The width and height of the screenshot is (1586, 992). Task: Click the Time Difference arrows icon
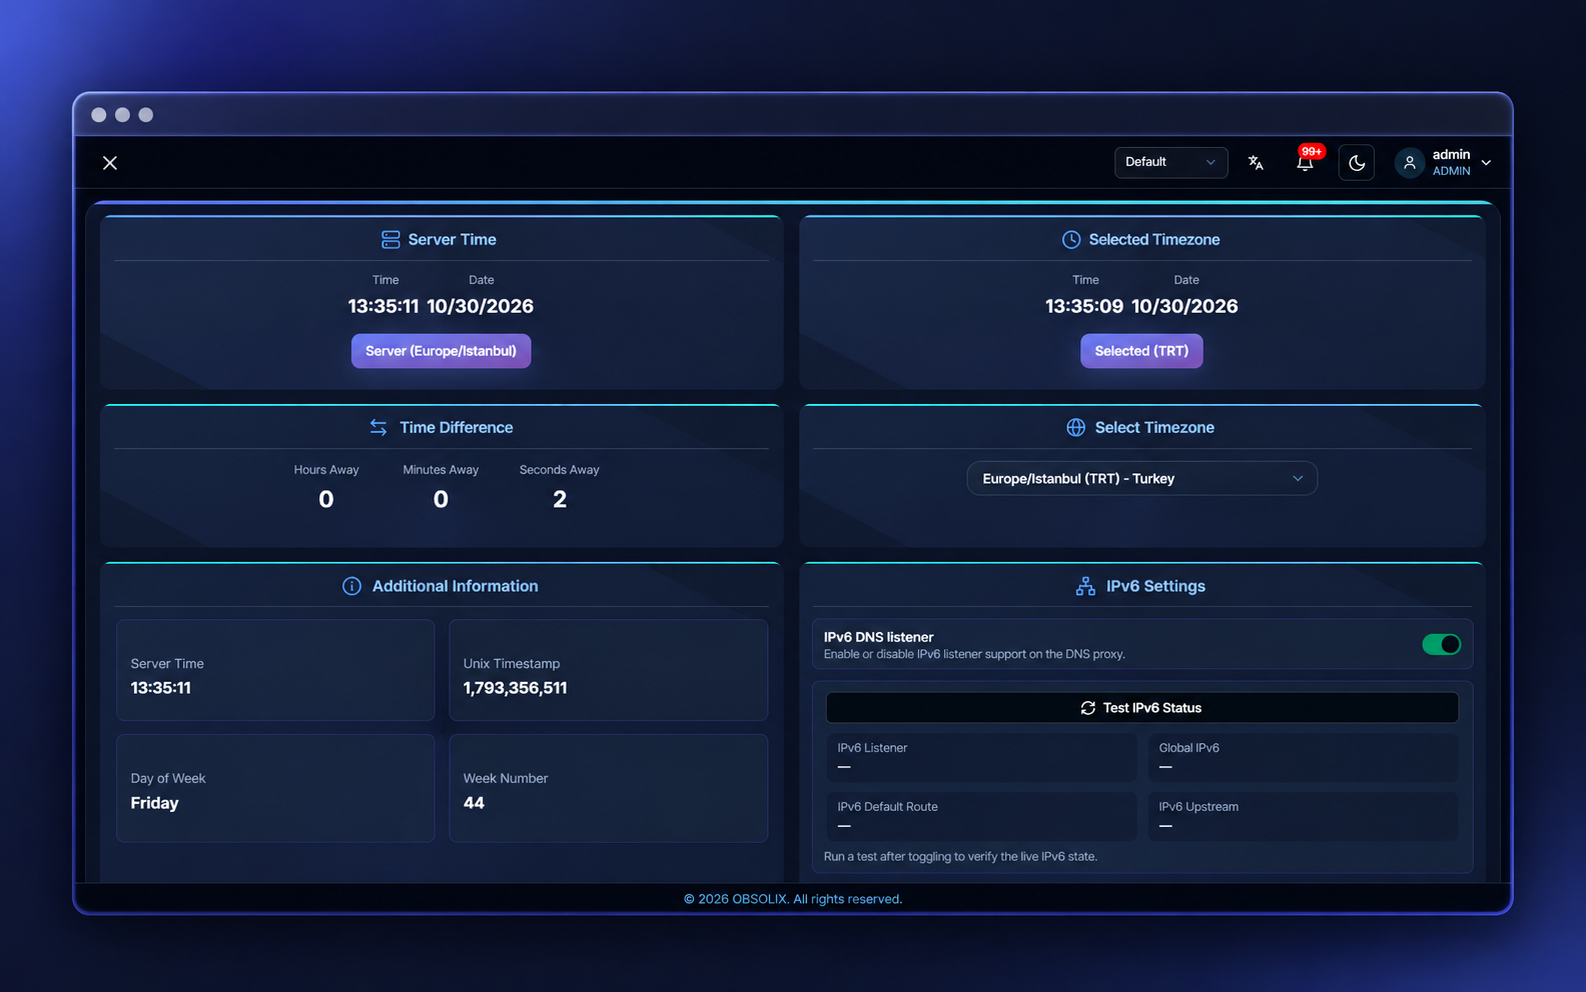pos(378,427)
